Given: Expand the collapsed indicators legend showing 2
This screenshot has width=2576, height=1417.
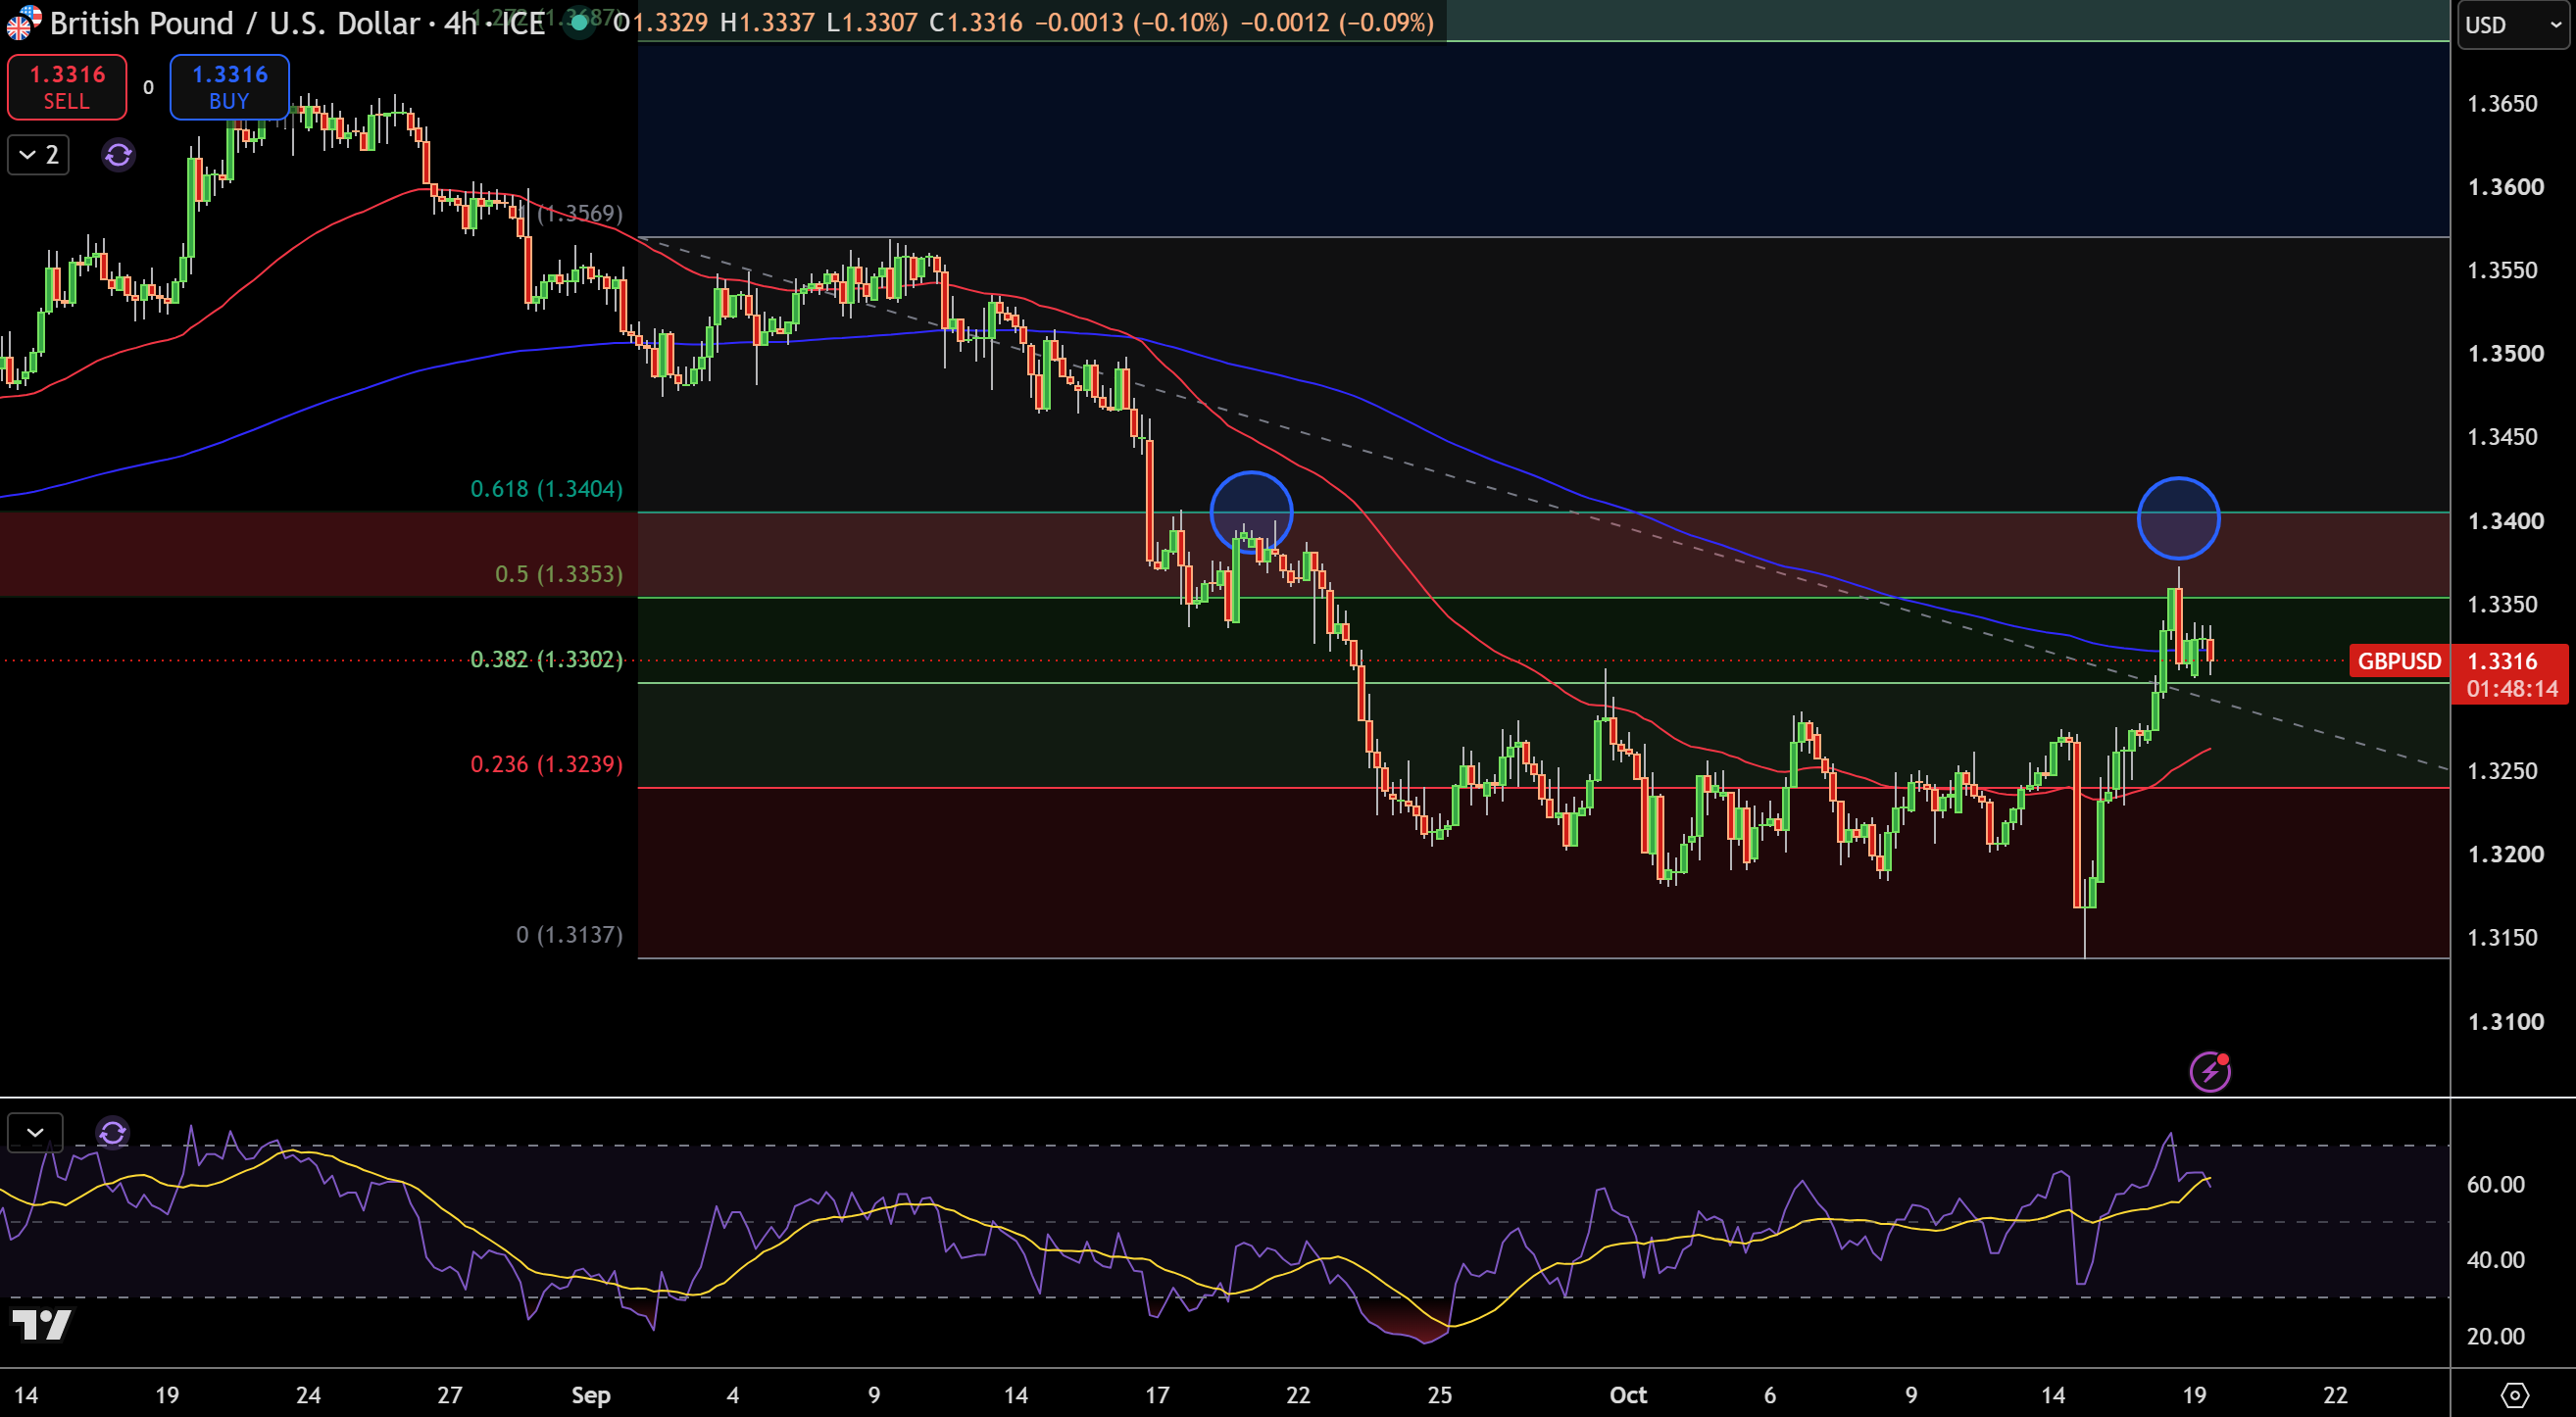Looking at the screenshot, I should pos(39,155).
